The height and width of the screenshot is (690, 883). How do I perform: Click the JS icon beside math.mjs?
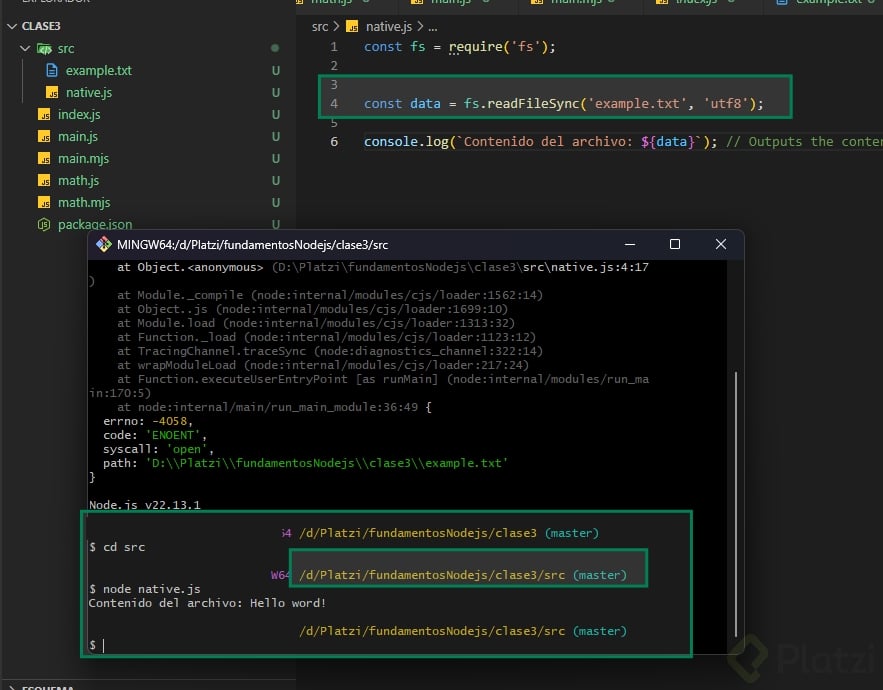tap(44, 203)
